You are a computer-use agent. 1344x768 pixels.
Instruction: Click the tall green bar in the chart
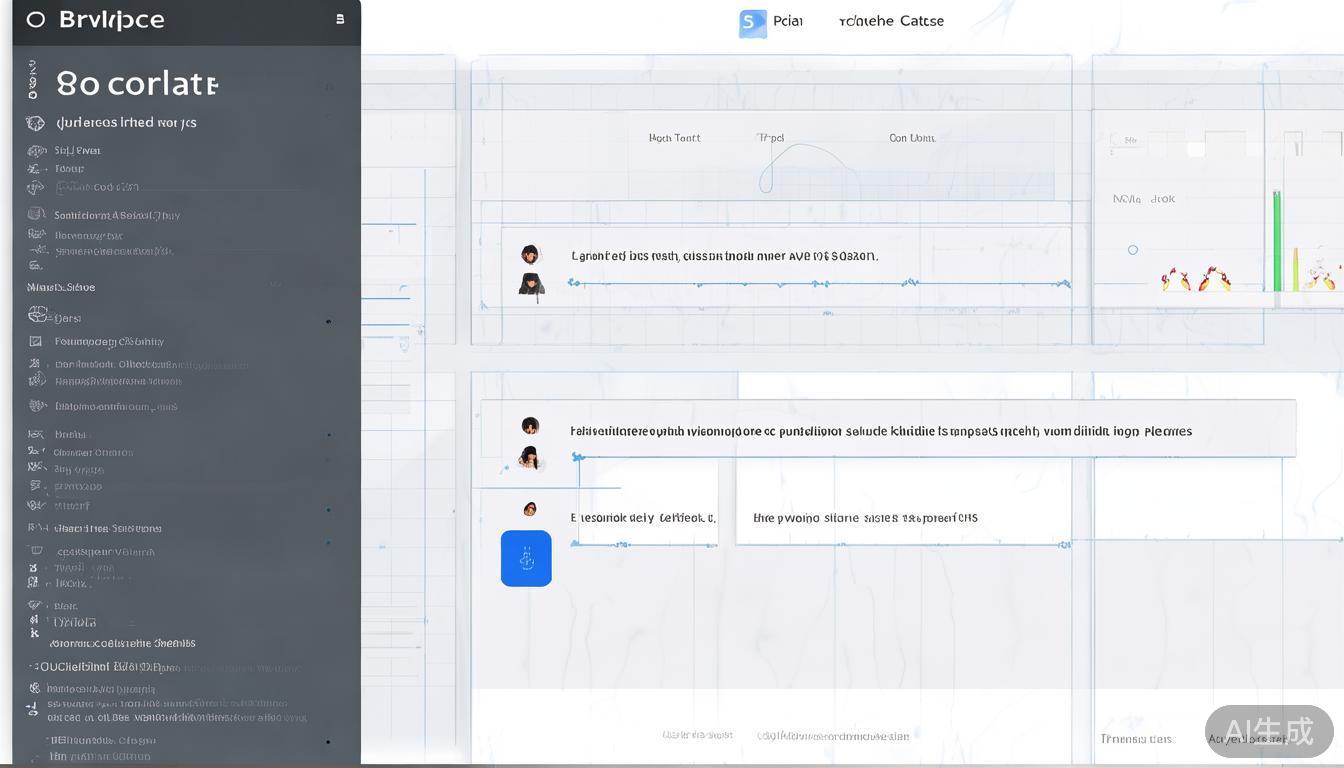1277,240
